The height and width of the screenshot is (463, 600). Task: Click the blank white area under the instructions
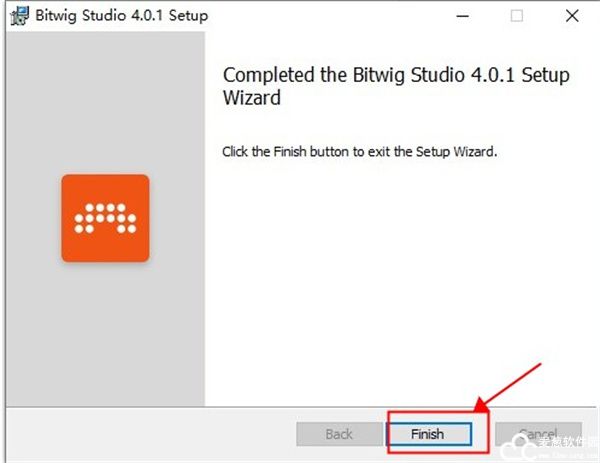point(400,280)
